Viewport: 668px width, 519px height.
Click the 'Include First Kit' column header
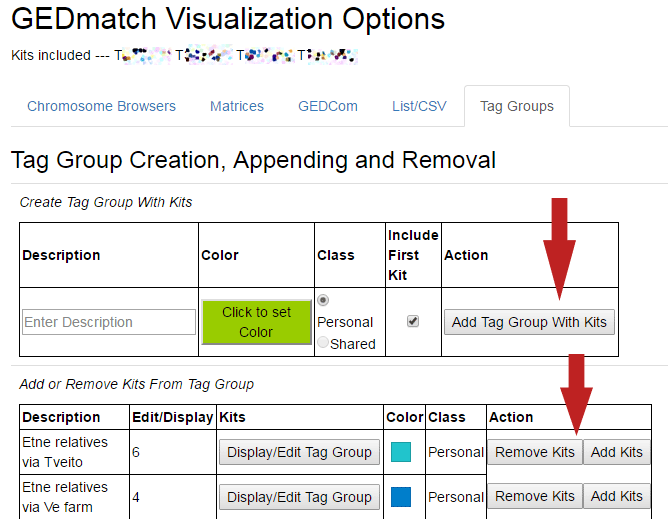pyautogui.click(x=413, y=255)
